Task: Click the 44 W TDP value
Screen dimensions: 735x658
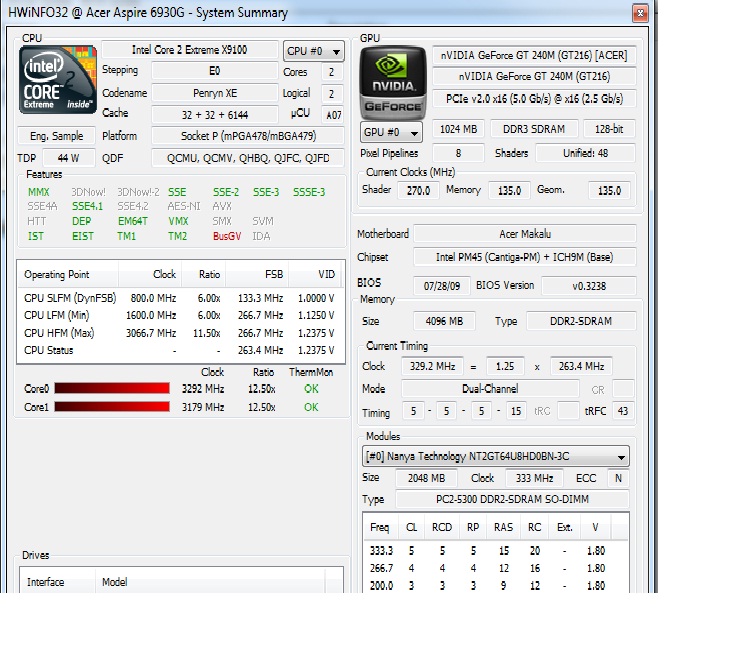Action: tap(68, 158)
